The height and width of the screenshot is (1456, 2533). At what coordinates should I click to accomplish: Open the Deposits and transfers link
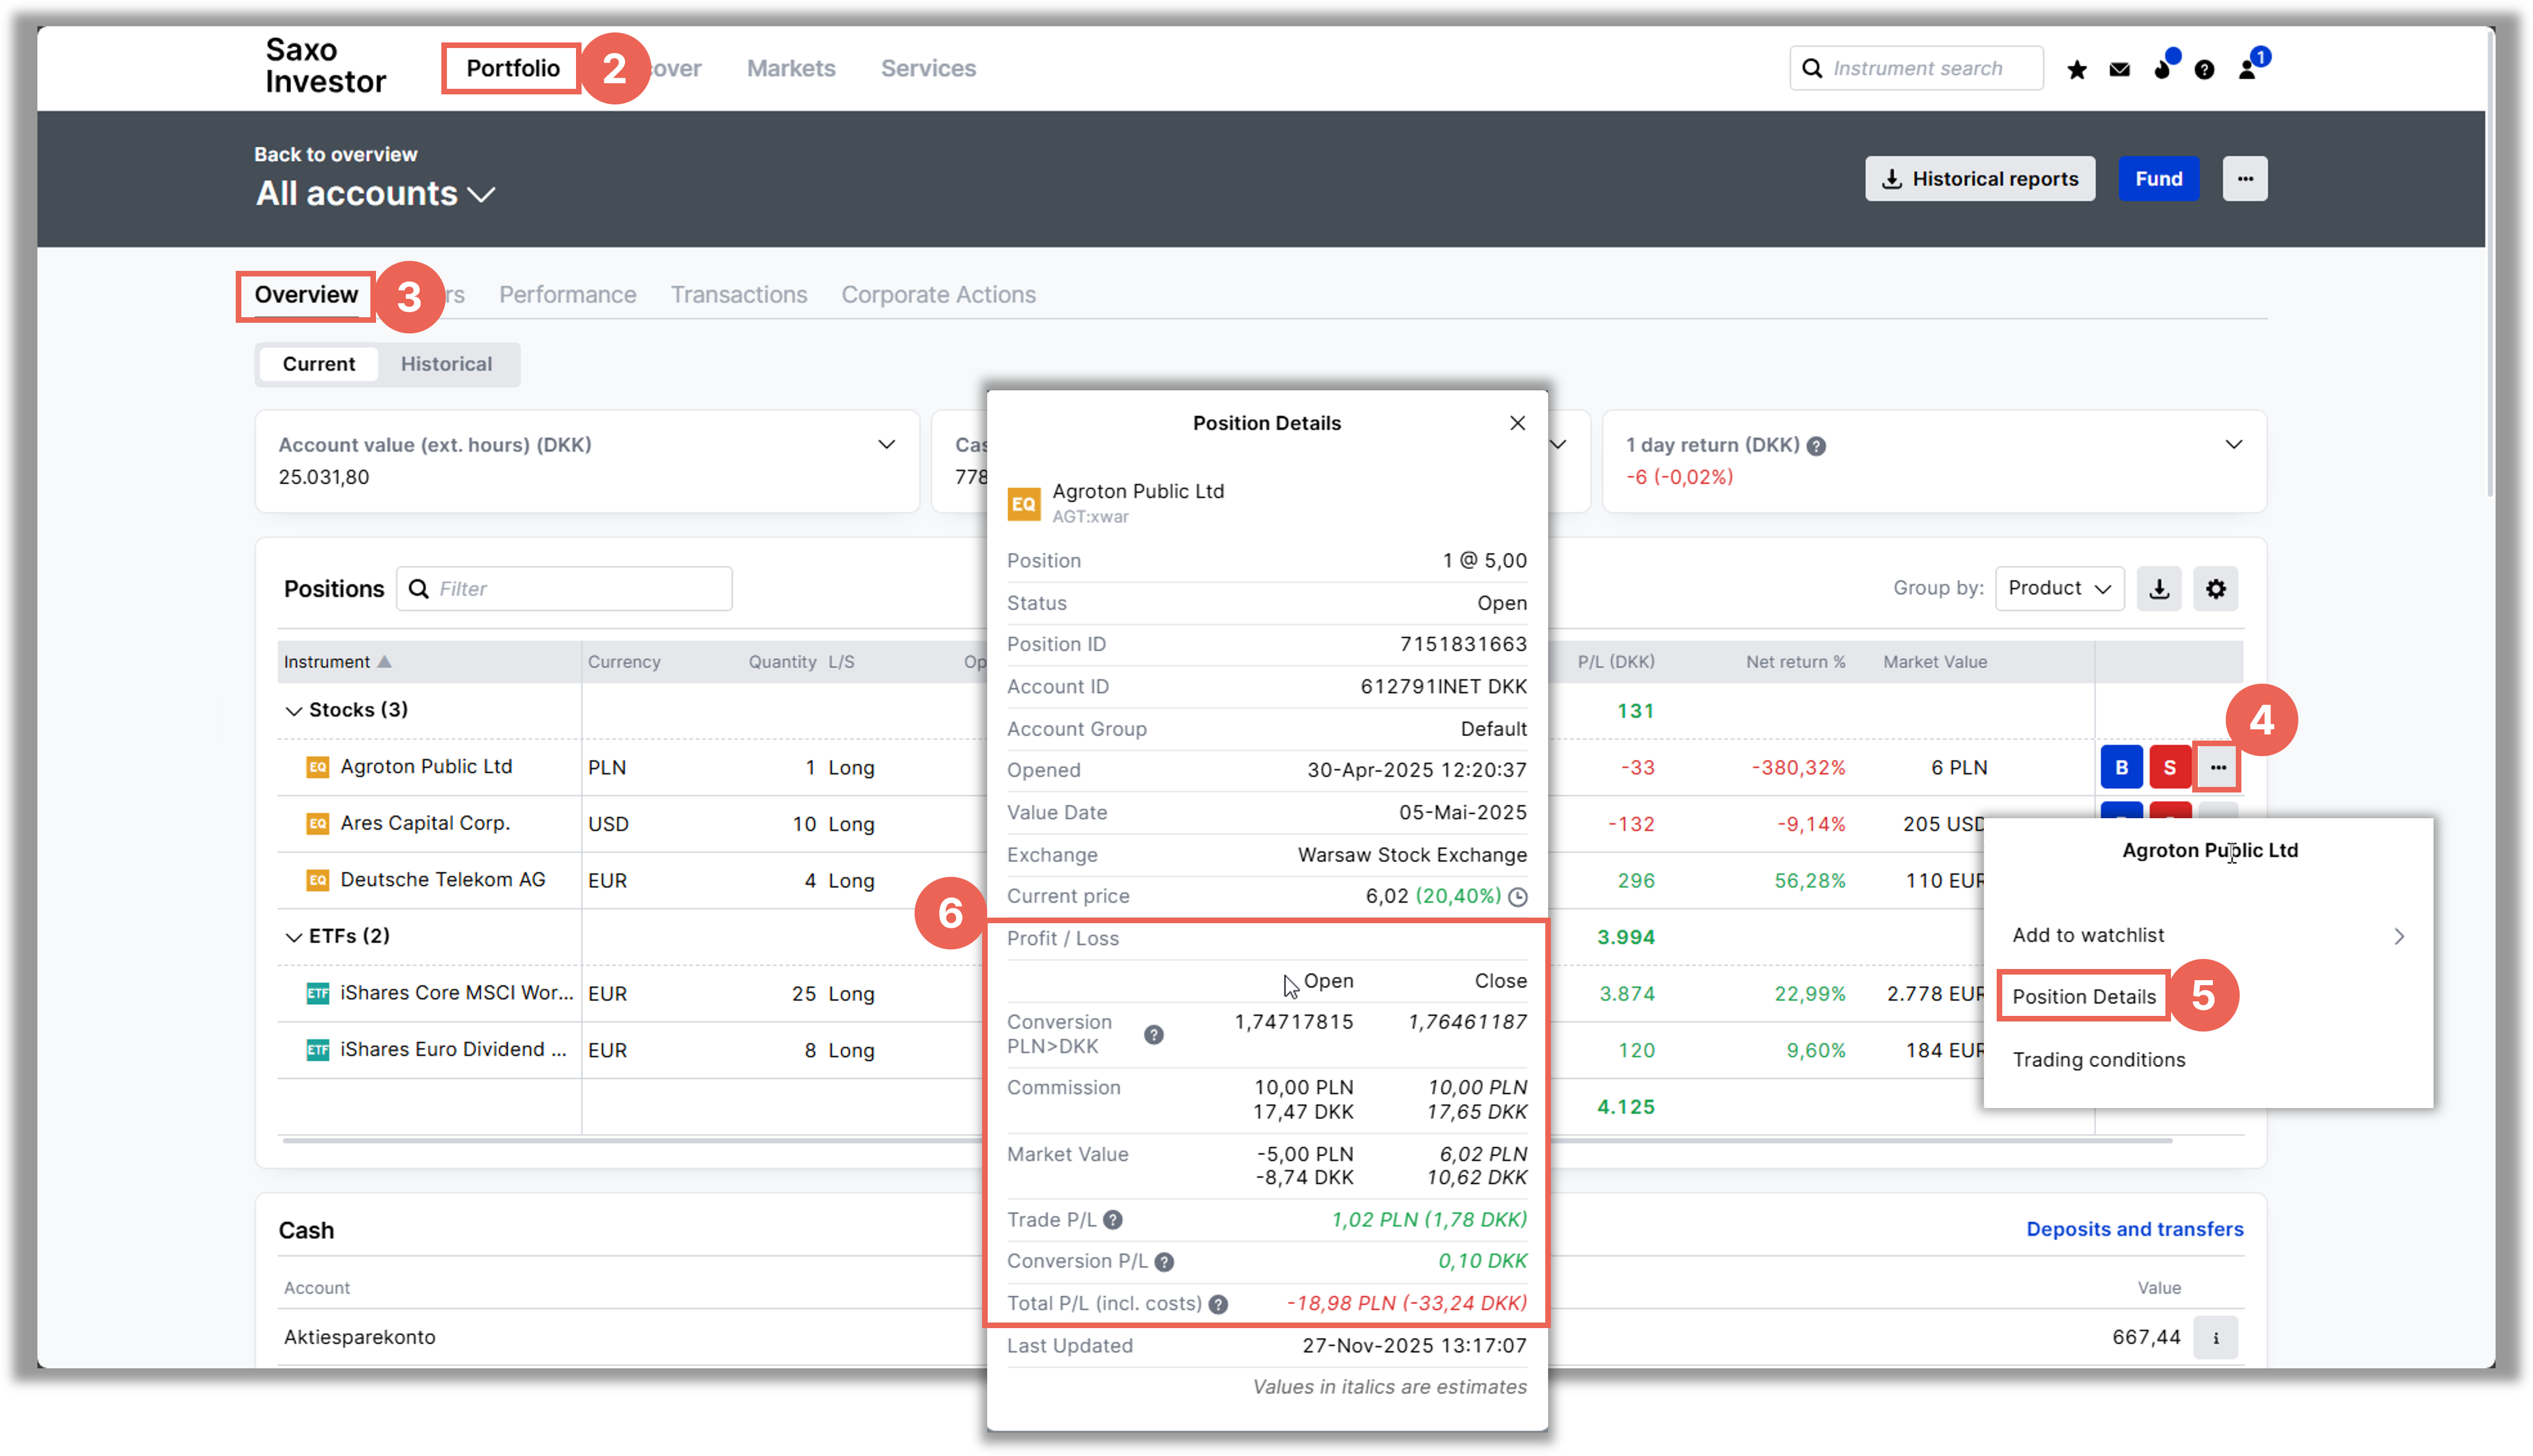2134,1229
